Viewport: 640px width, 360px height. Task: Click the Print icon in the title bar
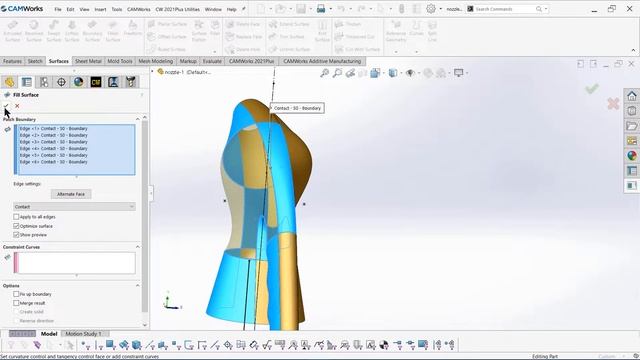(x=321, y=9)
